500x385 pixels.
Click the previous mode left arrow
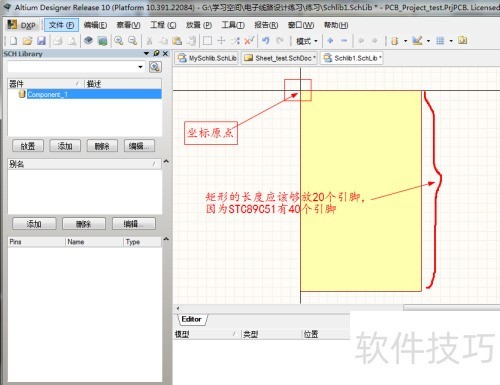(361, 41)
